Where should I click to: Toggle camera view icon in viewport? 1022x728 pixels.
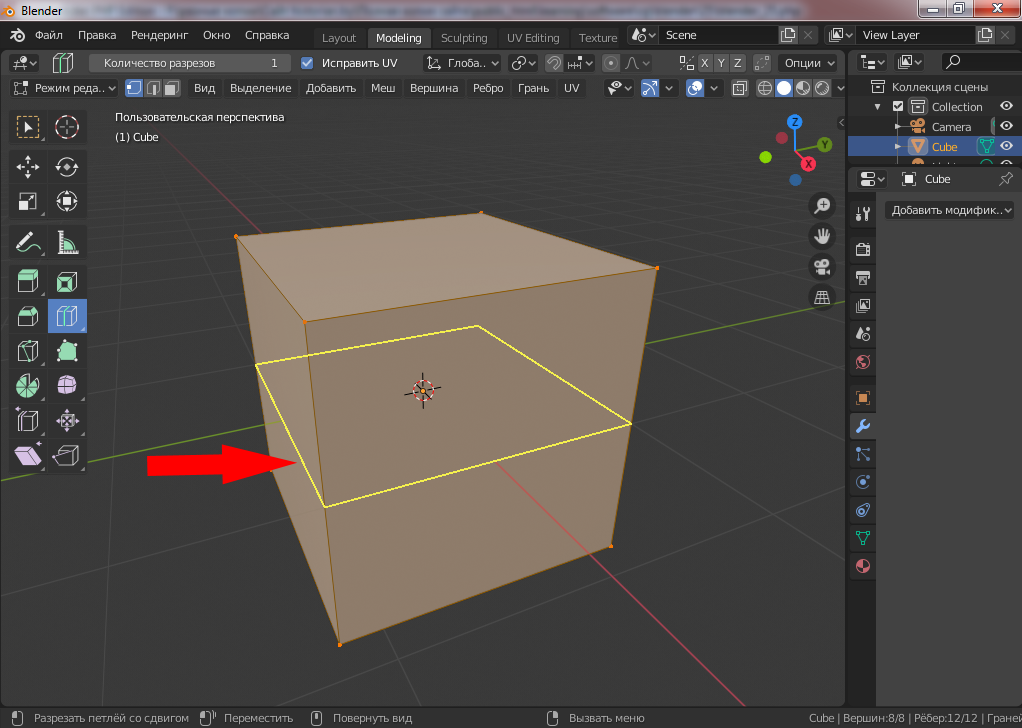[822, 267]
